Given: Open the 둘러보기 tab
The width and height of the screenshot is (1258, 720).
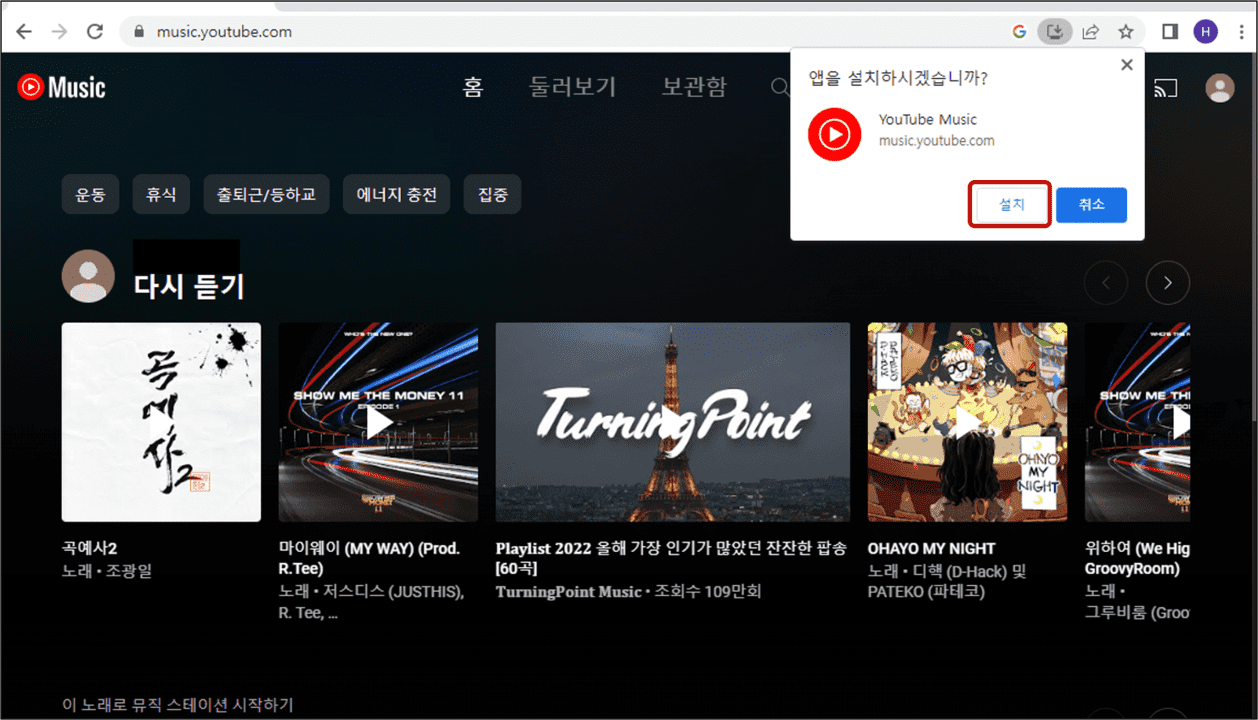Looking at the screenshot, I should coord(573,87).
